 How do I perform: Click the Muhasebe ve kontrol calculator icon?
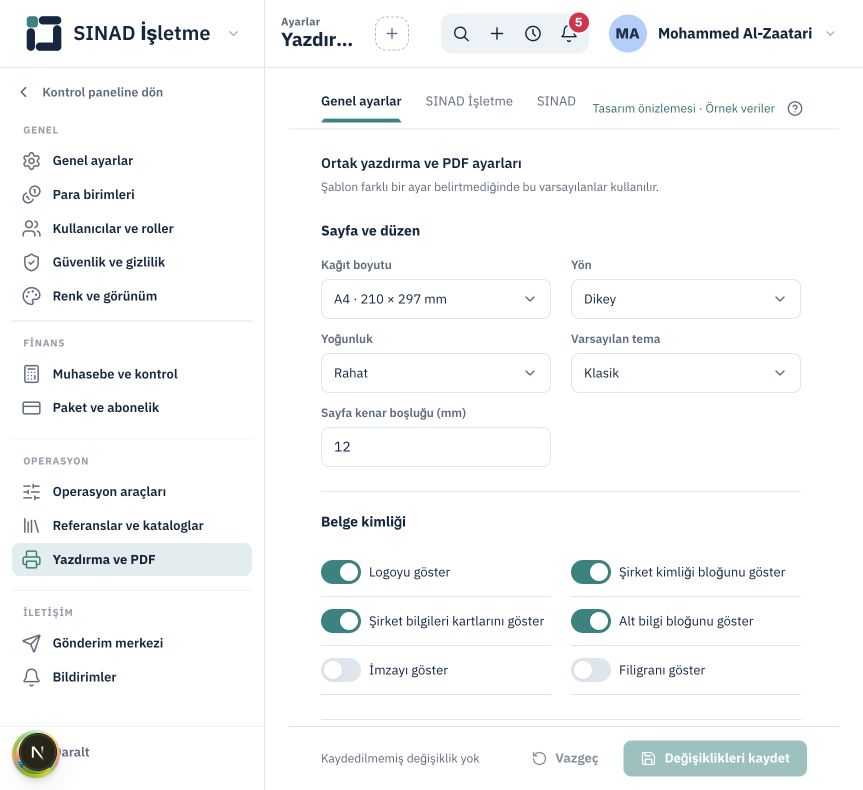[31, 374]
